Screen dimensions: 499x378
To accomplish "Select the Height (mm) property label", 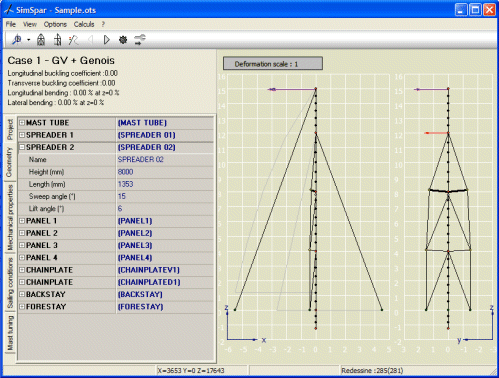I will coord(46,172).
